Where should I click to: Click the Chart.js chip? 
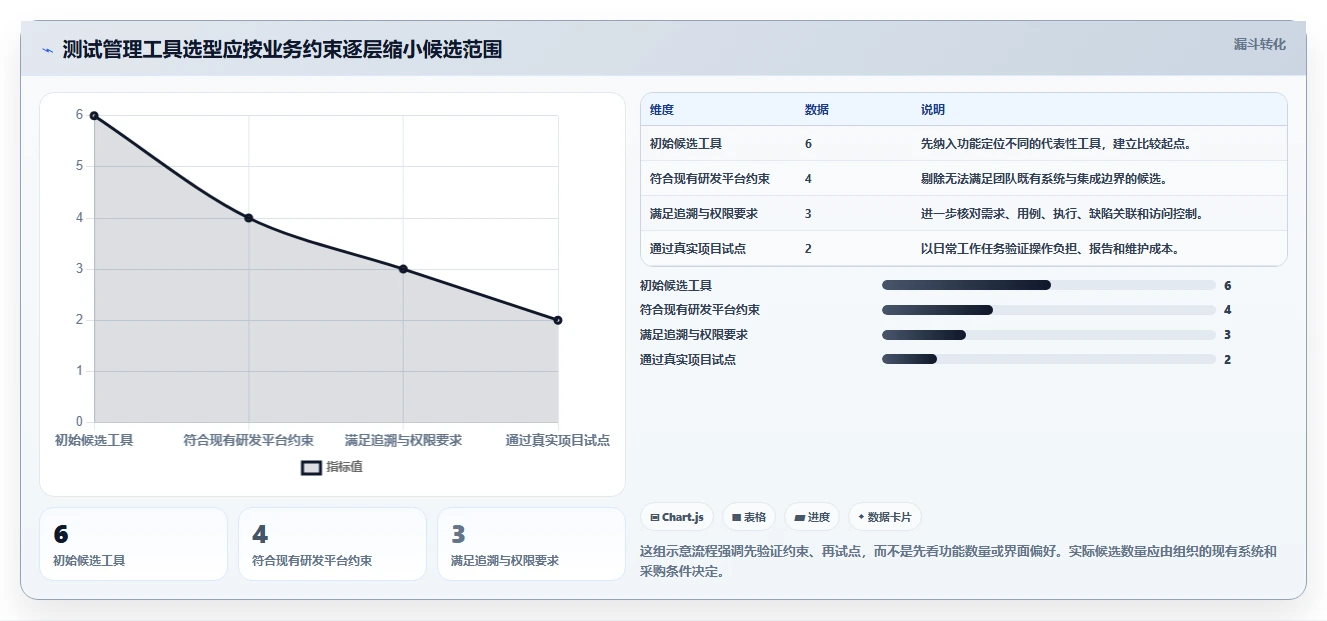click(x=677, y=517)
